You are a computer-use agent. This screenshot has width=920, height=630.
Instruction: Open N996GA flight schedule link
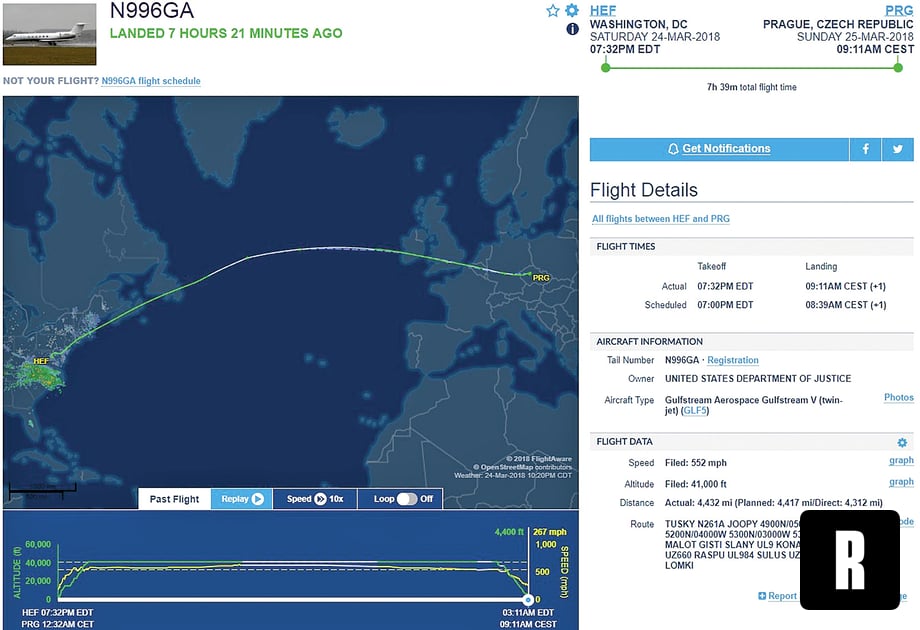coord(151,81)
